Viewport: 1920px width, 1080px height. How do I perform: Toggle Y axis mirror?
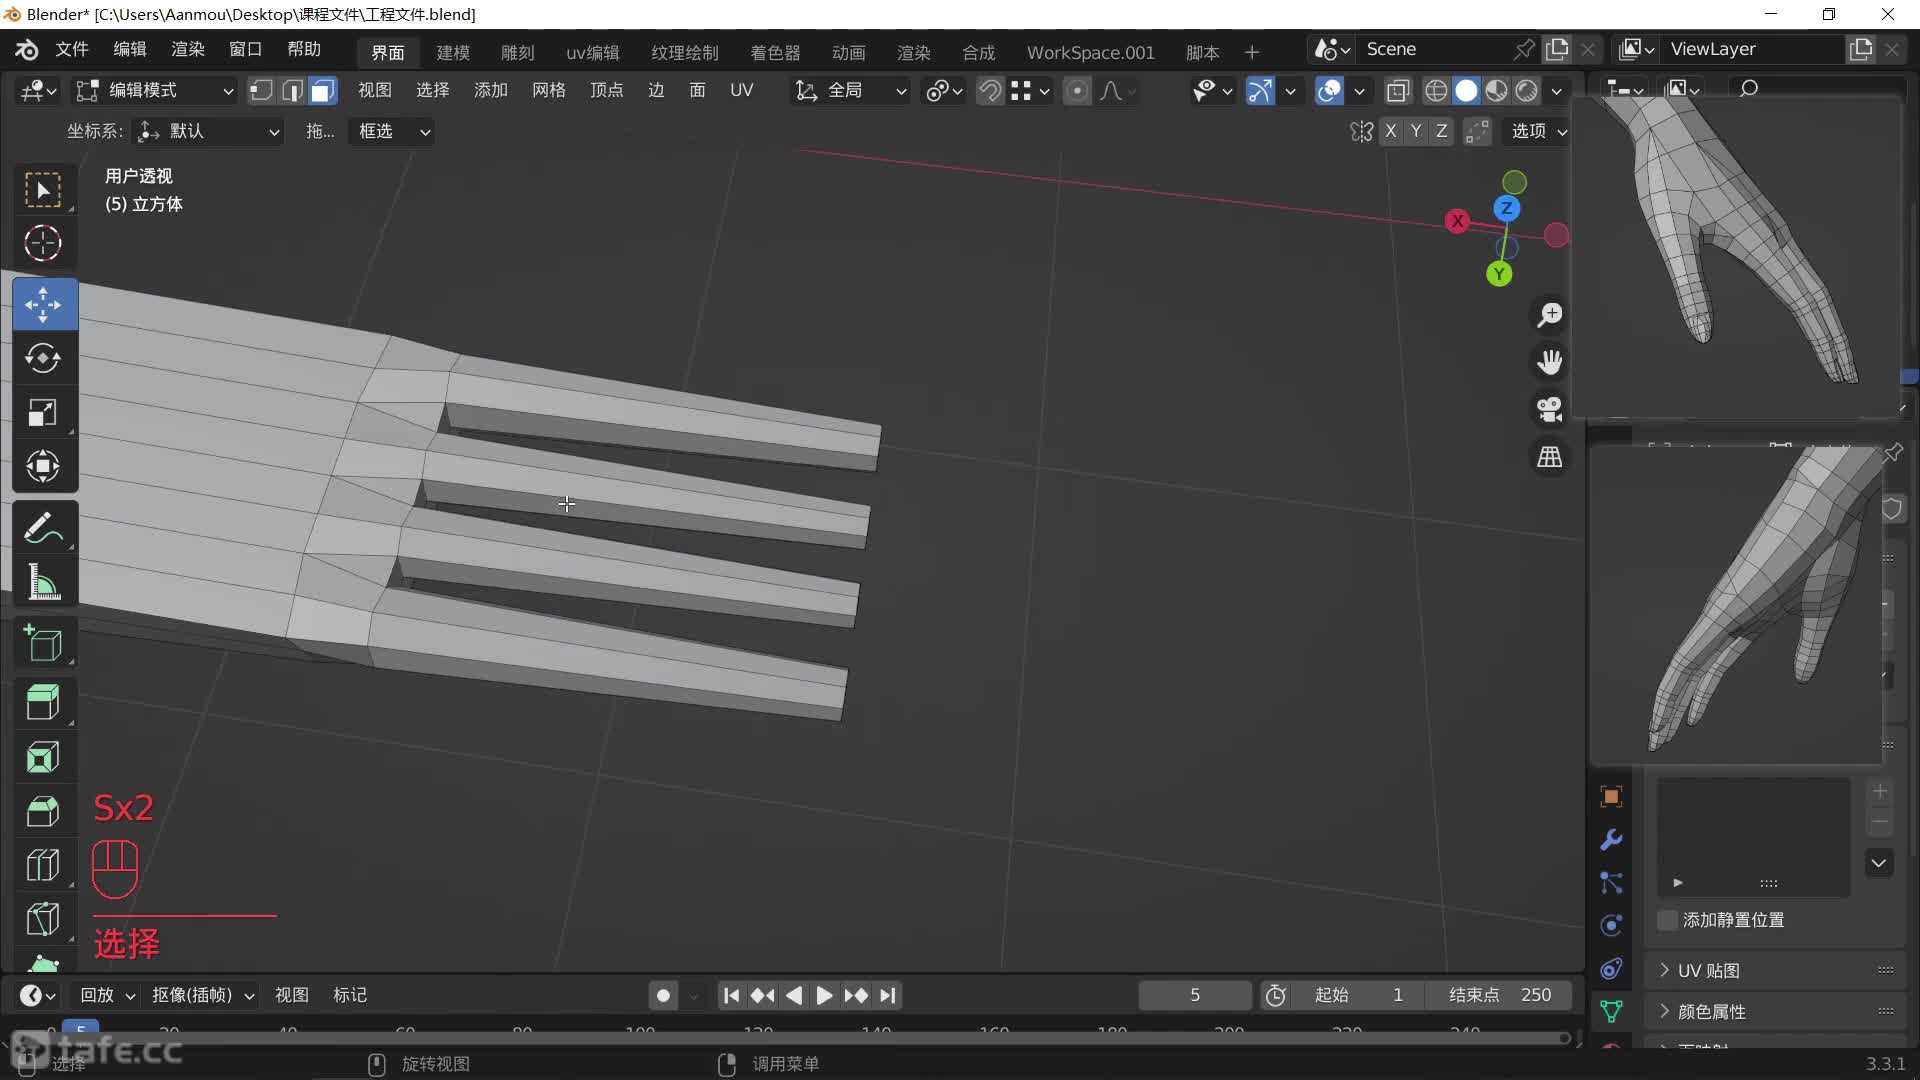tap(1416, 131)
